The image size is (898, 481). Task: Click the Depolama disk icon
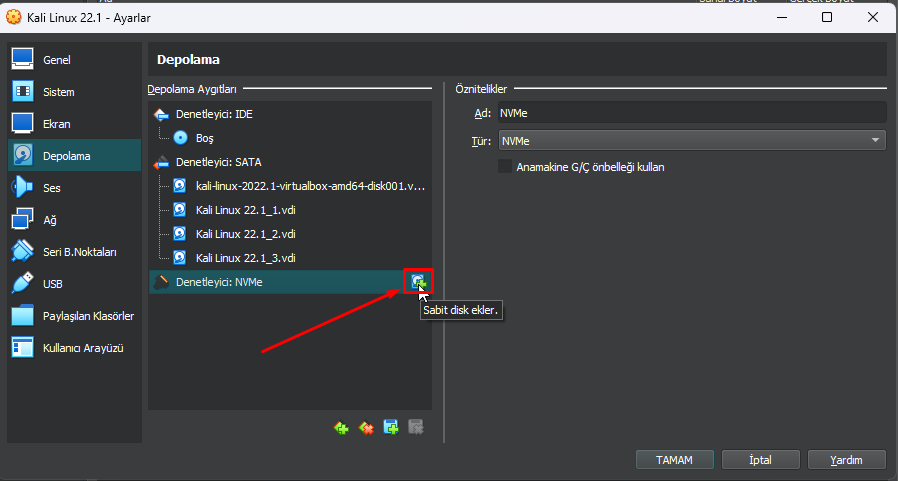(22, 155)
